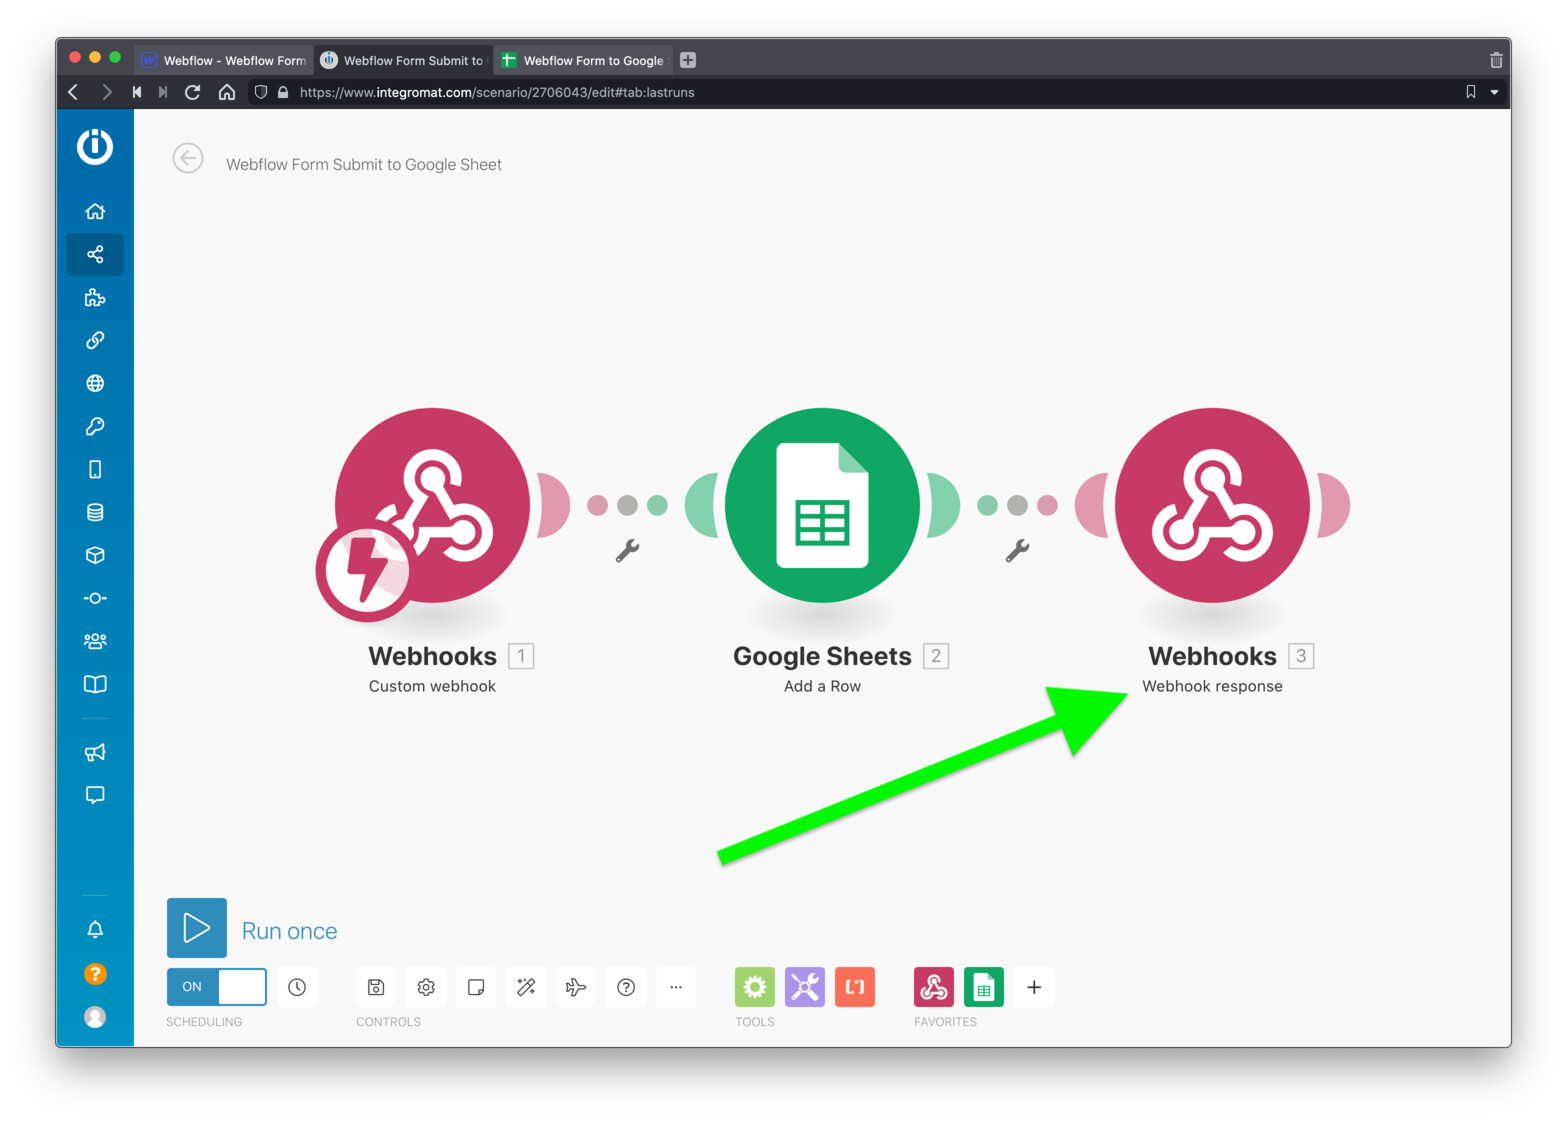
Task: Open the Webhooks Webhook response module
Action: [1212, 505]
